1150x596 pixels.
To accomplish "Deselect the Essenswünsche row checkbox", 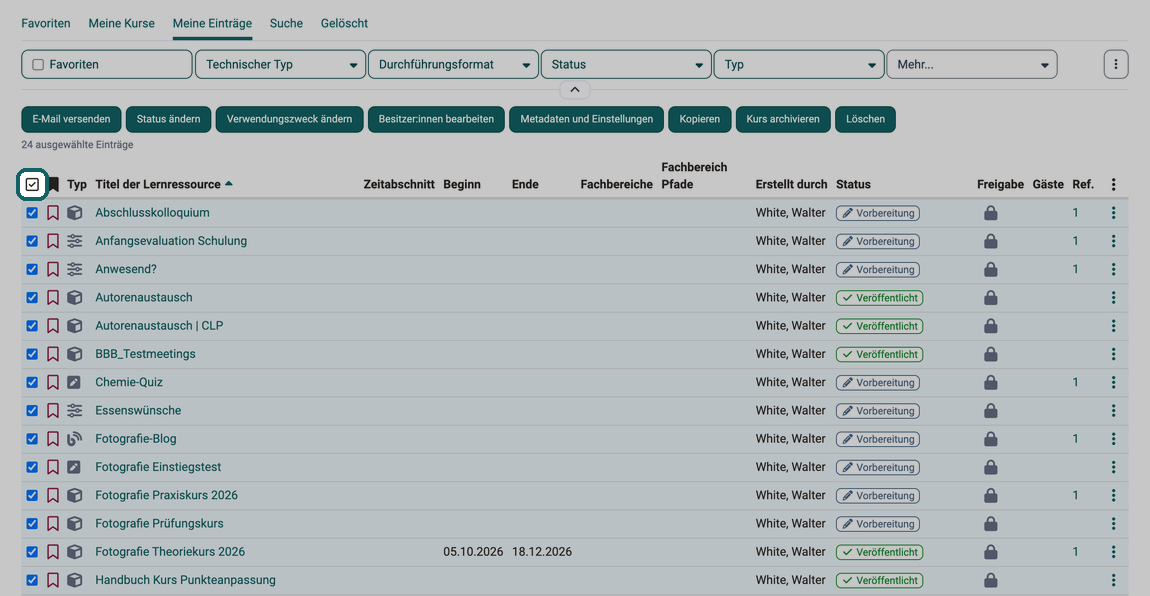I will (32, 411).
